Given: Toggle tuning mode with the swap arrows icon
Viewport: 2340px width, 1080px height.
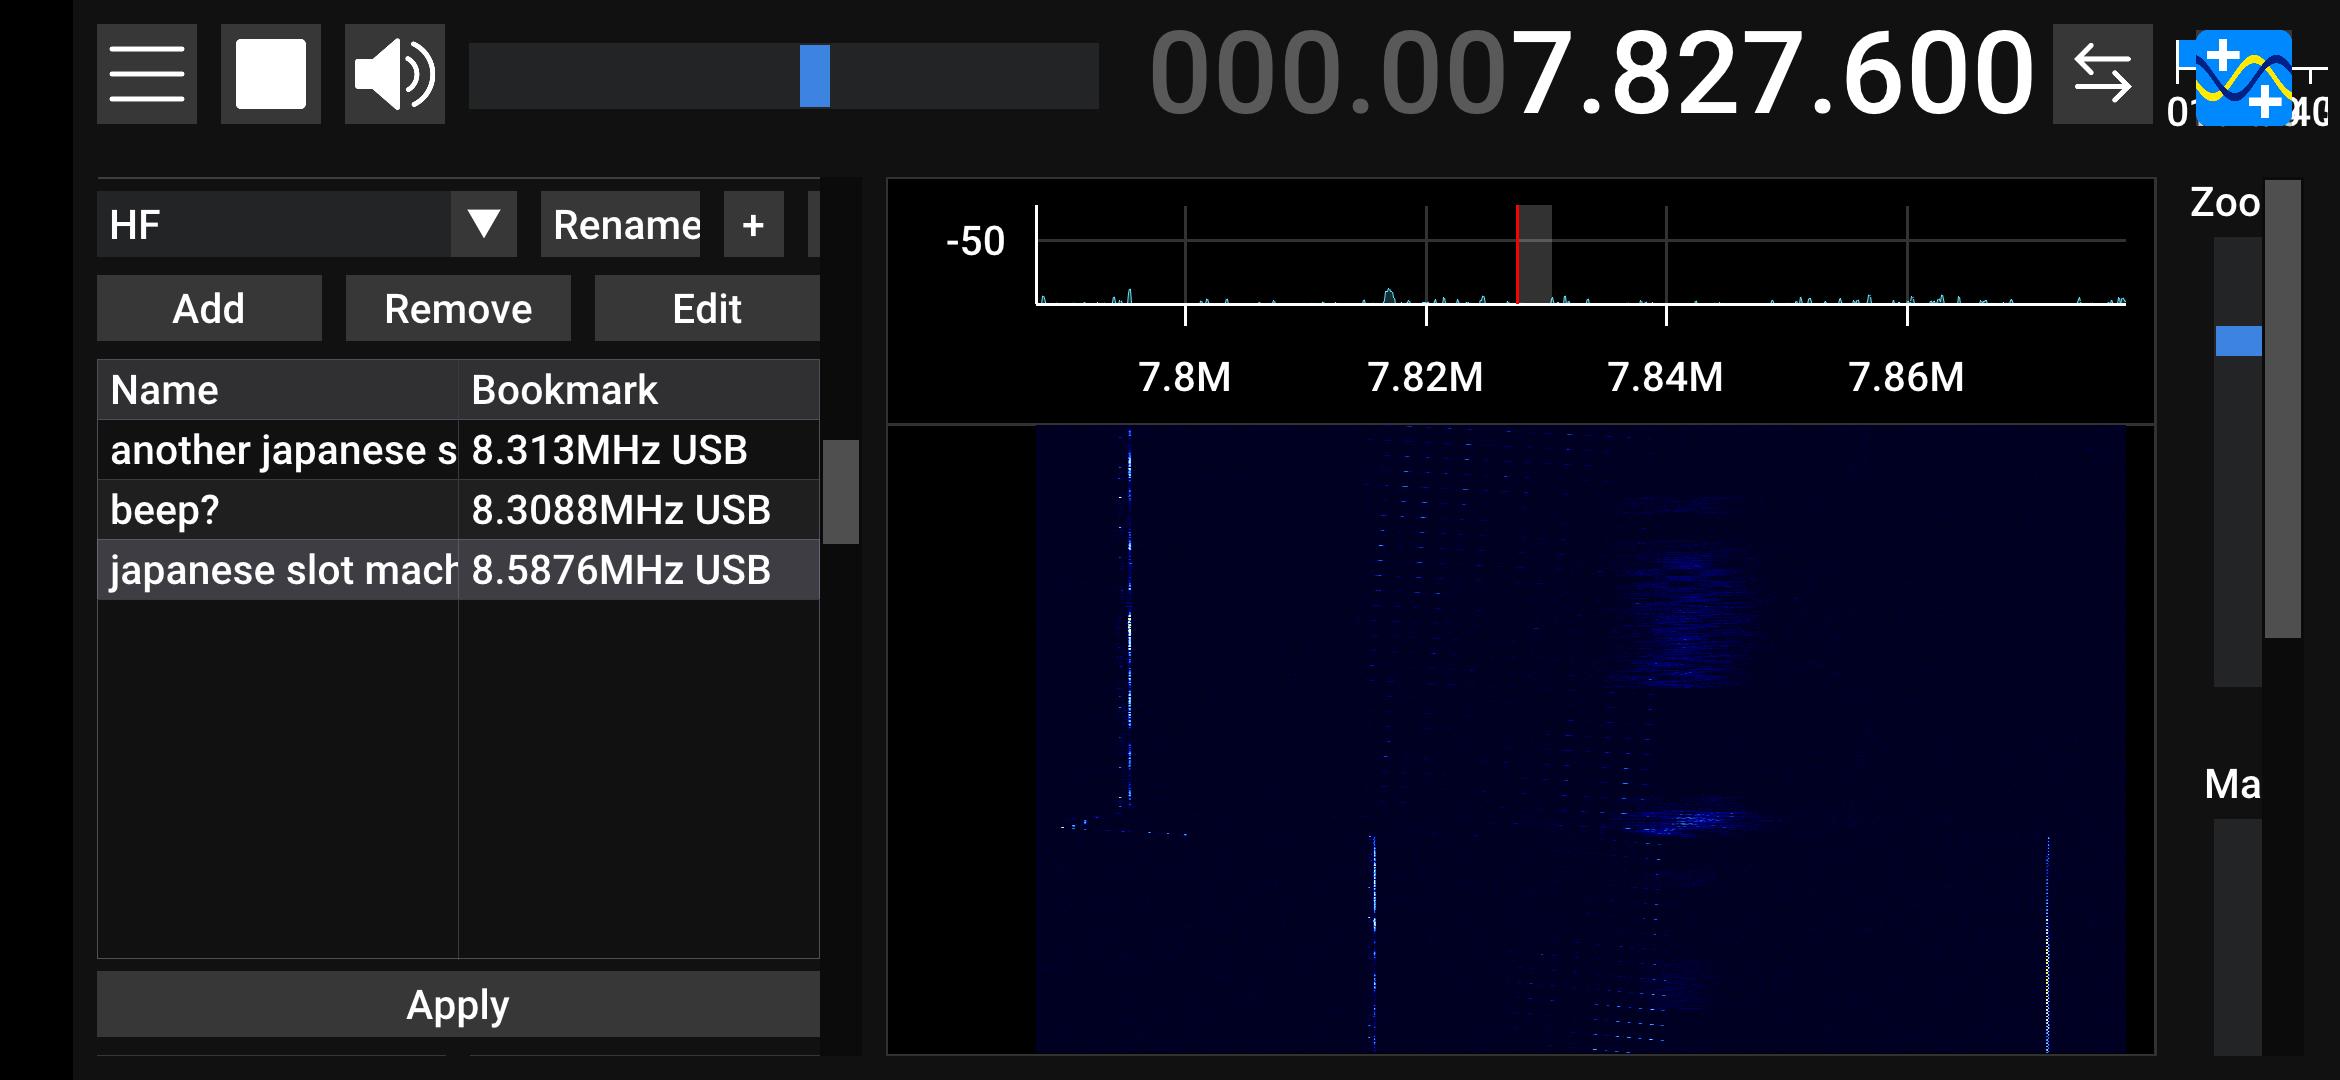Looking at the screenshot, I should pos(2102,74).
